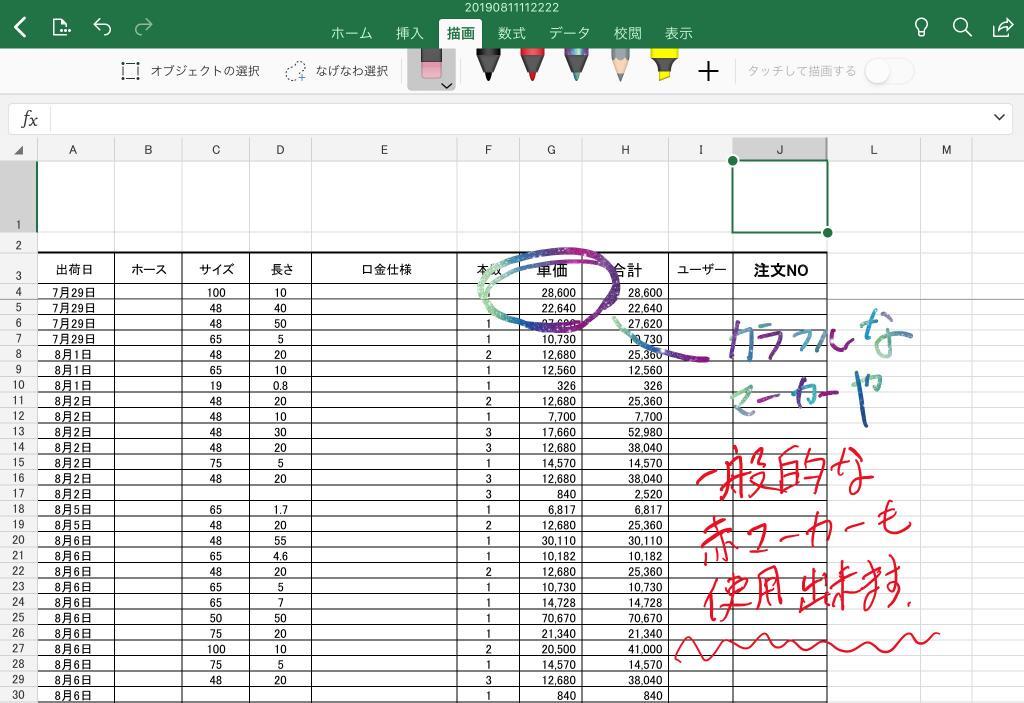Undo the last action
The image size is (1024, 703).
101,28
